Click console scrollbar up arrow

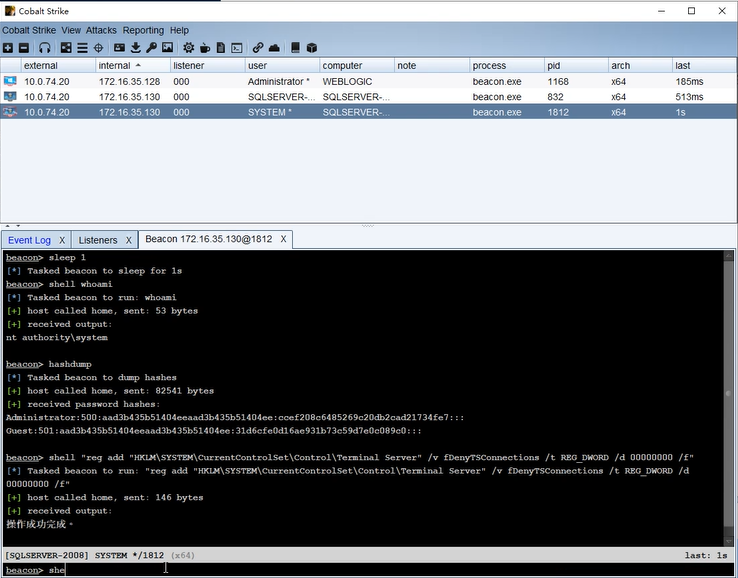click(728, 256)
